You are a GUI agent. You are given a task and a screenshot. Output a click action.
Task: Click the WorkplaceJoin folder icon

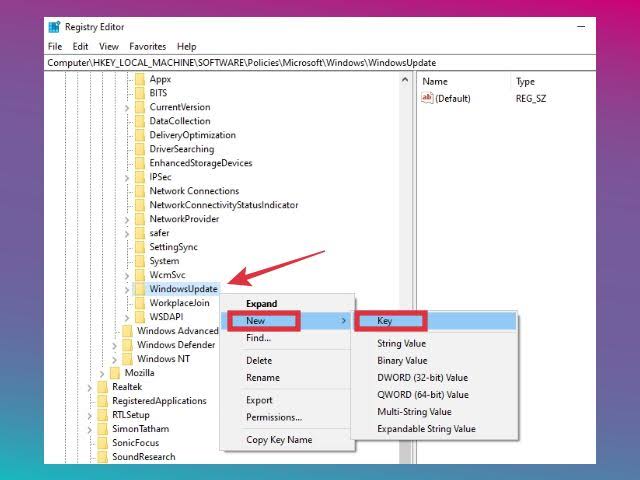pos(140,303)
